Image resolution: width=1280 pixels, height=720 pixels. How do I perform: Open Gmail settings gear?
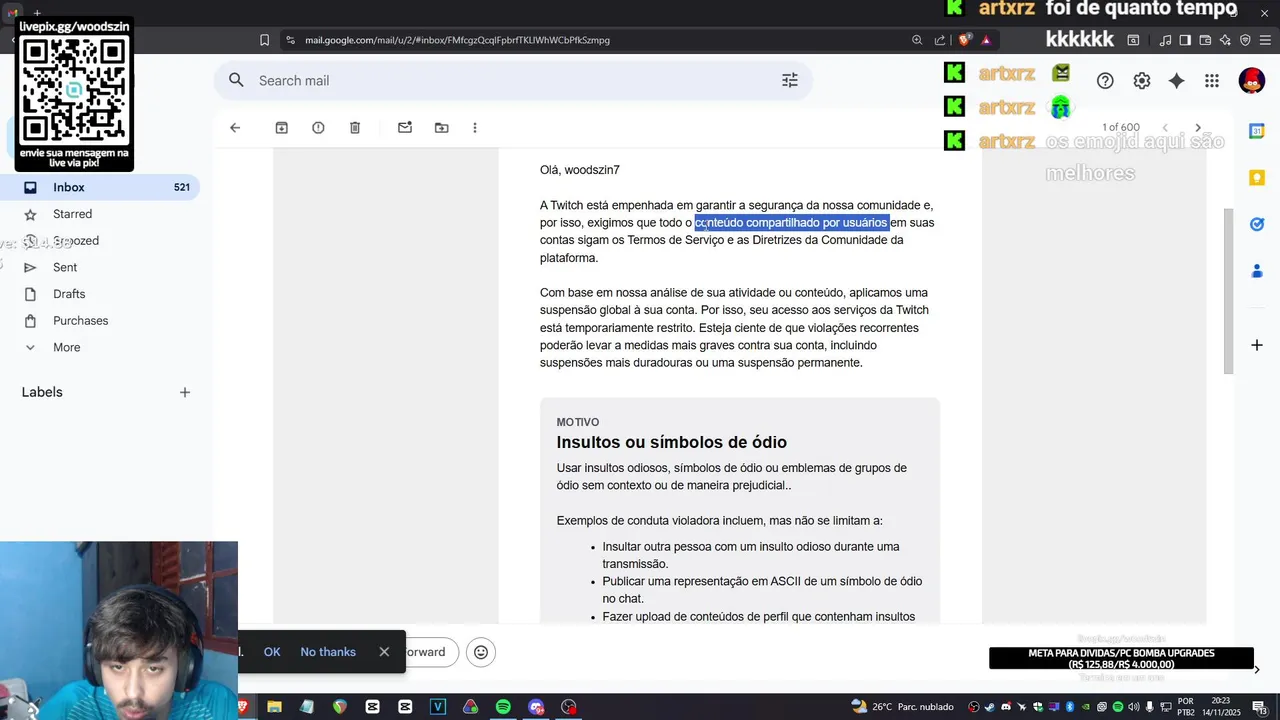click(x=1142, y=81)
